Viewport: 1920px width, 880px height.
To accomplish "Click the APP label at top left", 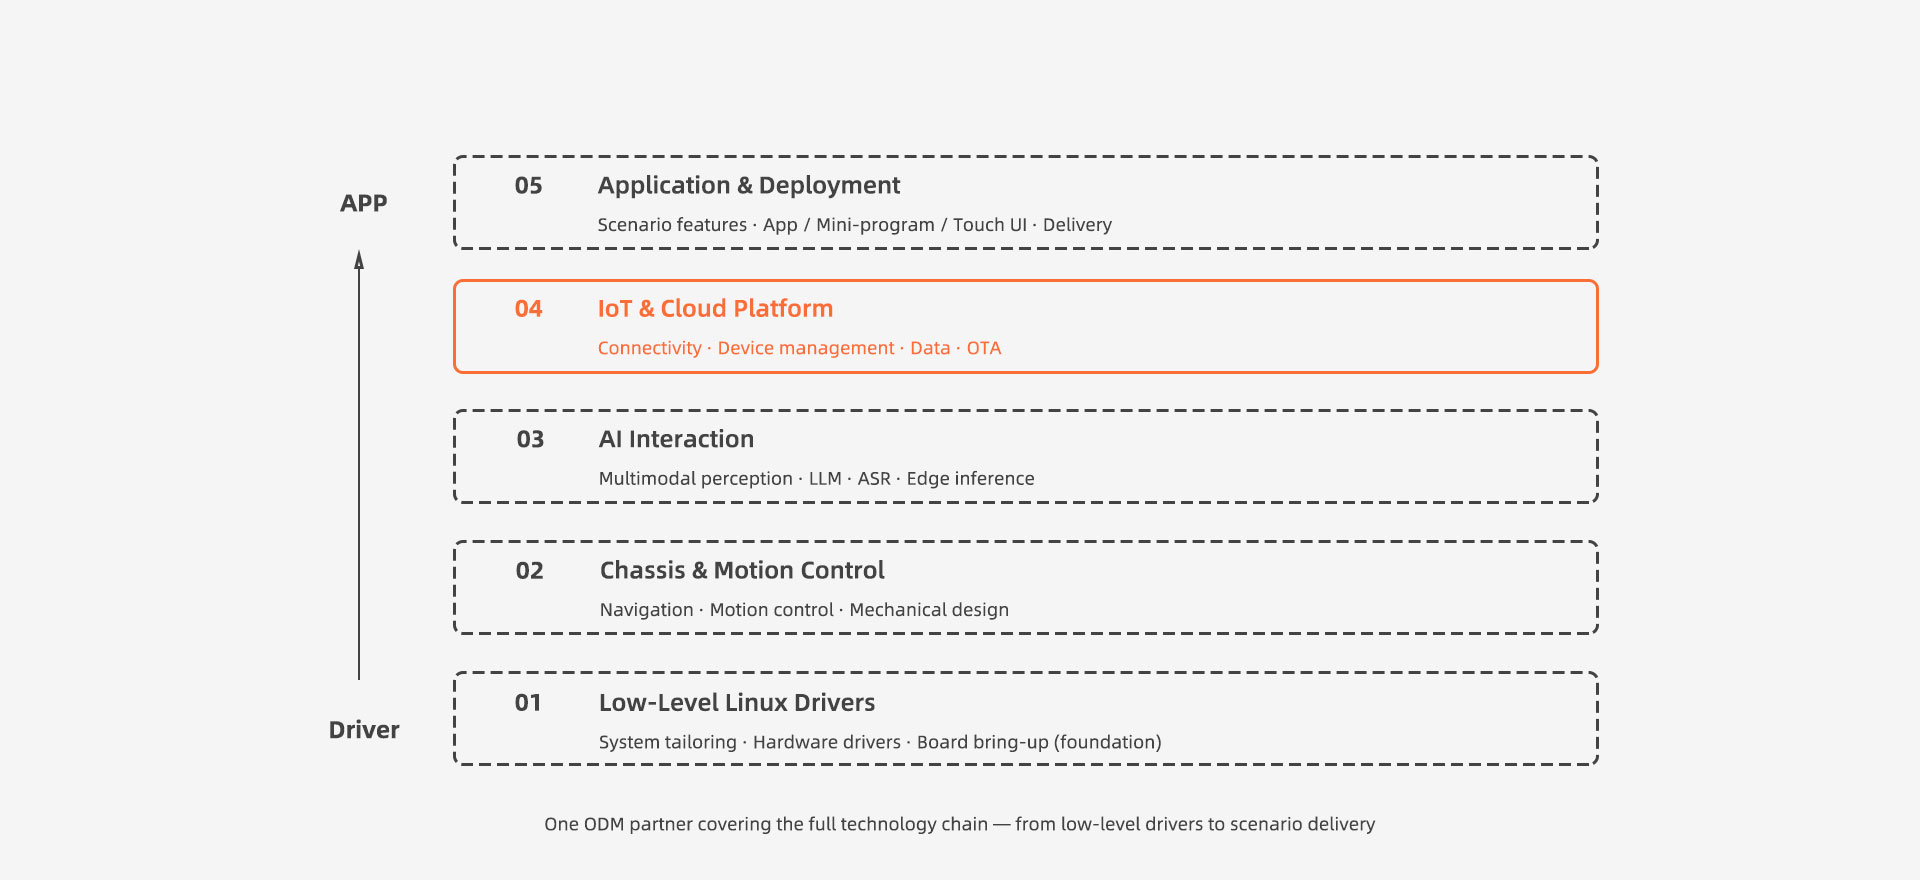I will click(x=363, y=203).
